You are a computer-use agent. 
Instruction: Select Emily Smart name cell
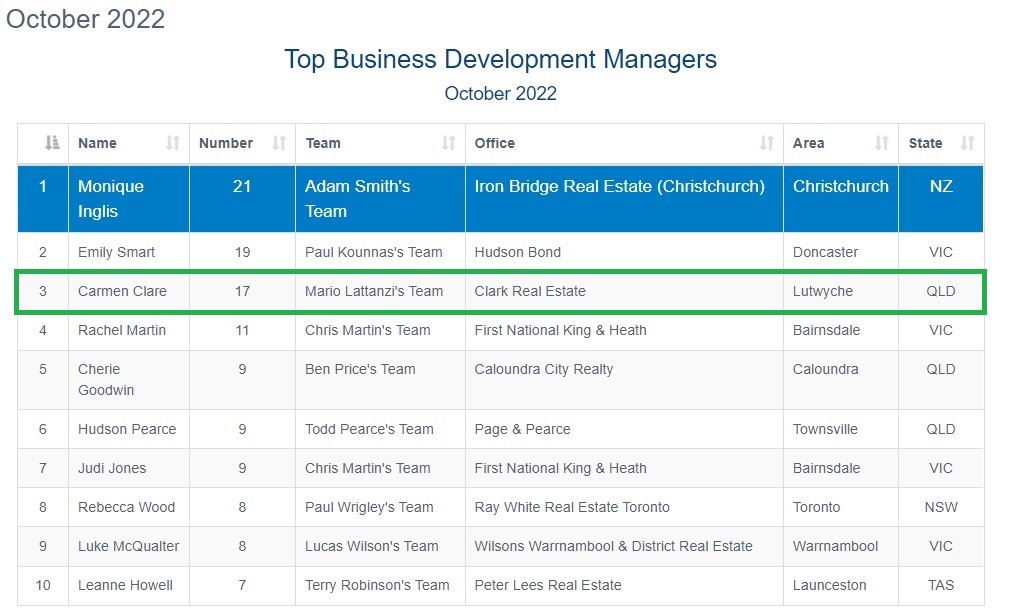point(129,252)
